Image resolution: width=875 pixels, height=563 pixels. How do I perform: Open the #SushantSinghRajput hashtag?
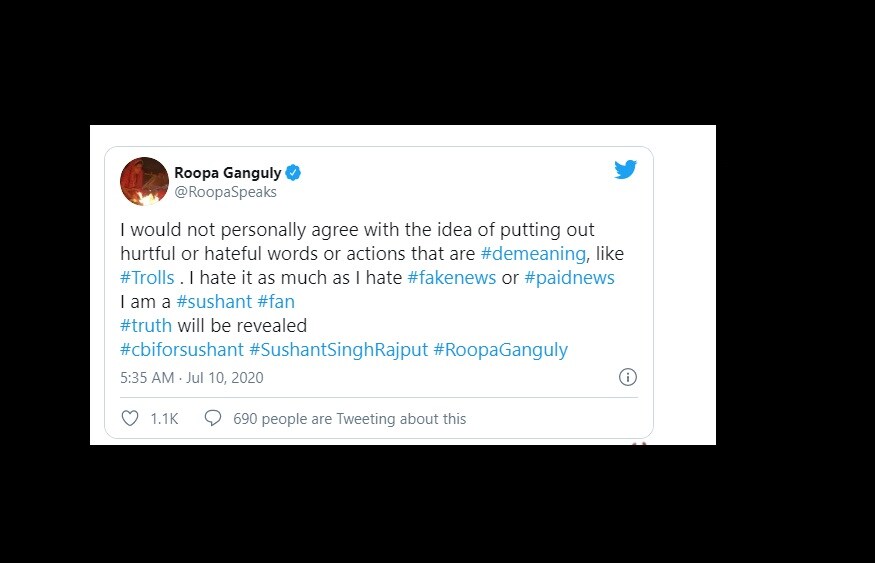(338, 349)
